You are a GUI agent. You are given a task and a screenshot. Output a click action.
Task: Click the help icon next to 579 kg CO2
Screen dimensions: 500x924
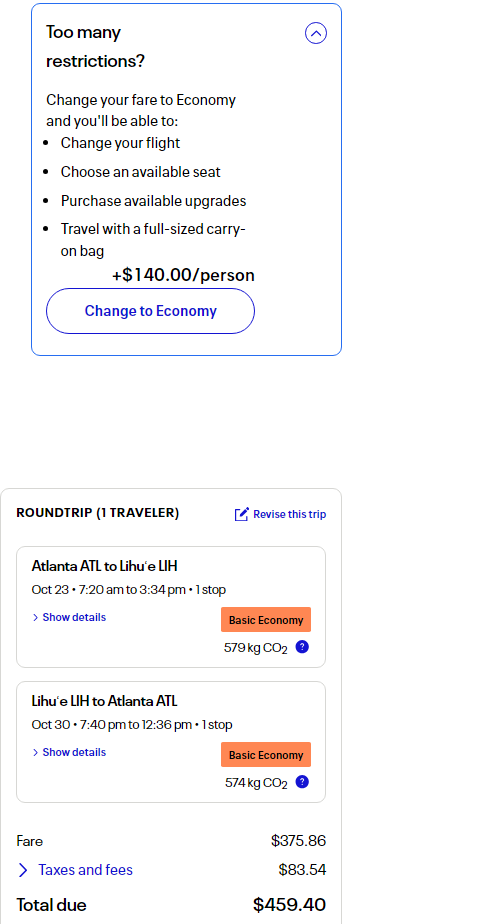(302, 647)
